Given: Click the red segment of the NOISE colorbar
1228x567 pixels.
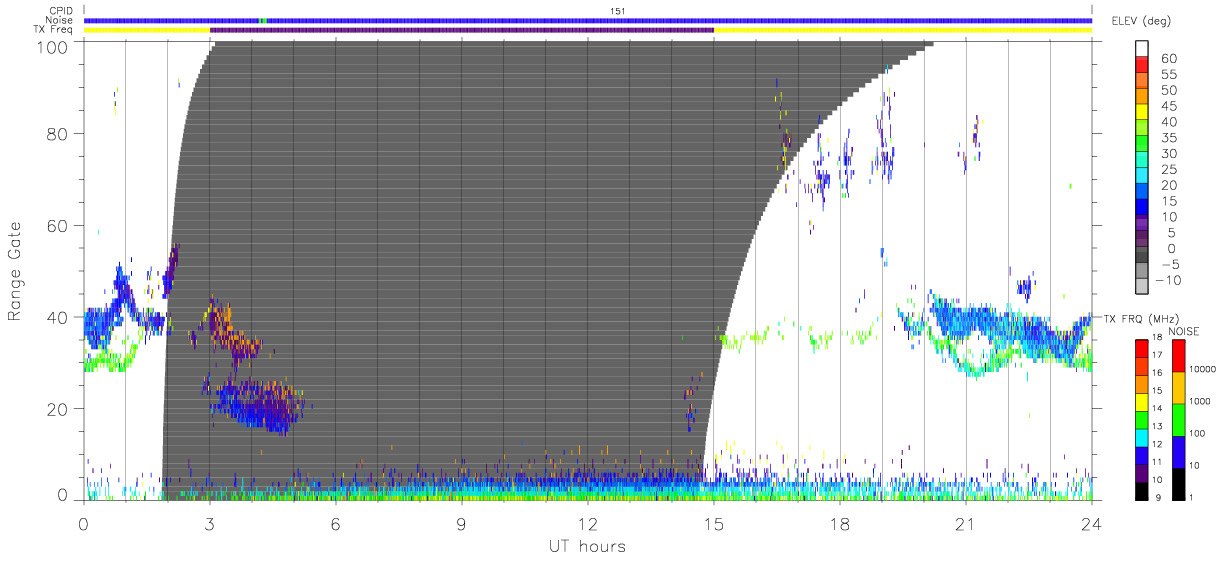Looking at the screenshot, I should [1179, 356].
